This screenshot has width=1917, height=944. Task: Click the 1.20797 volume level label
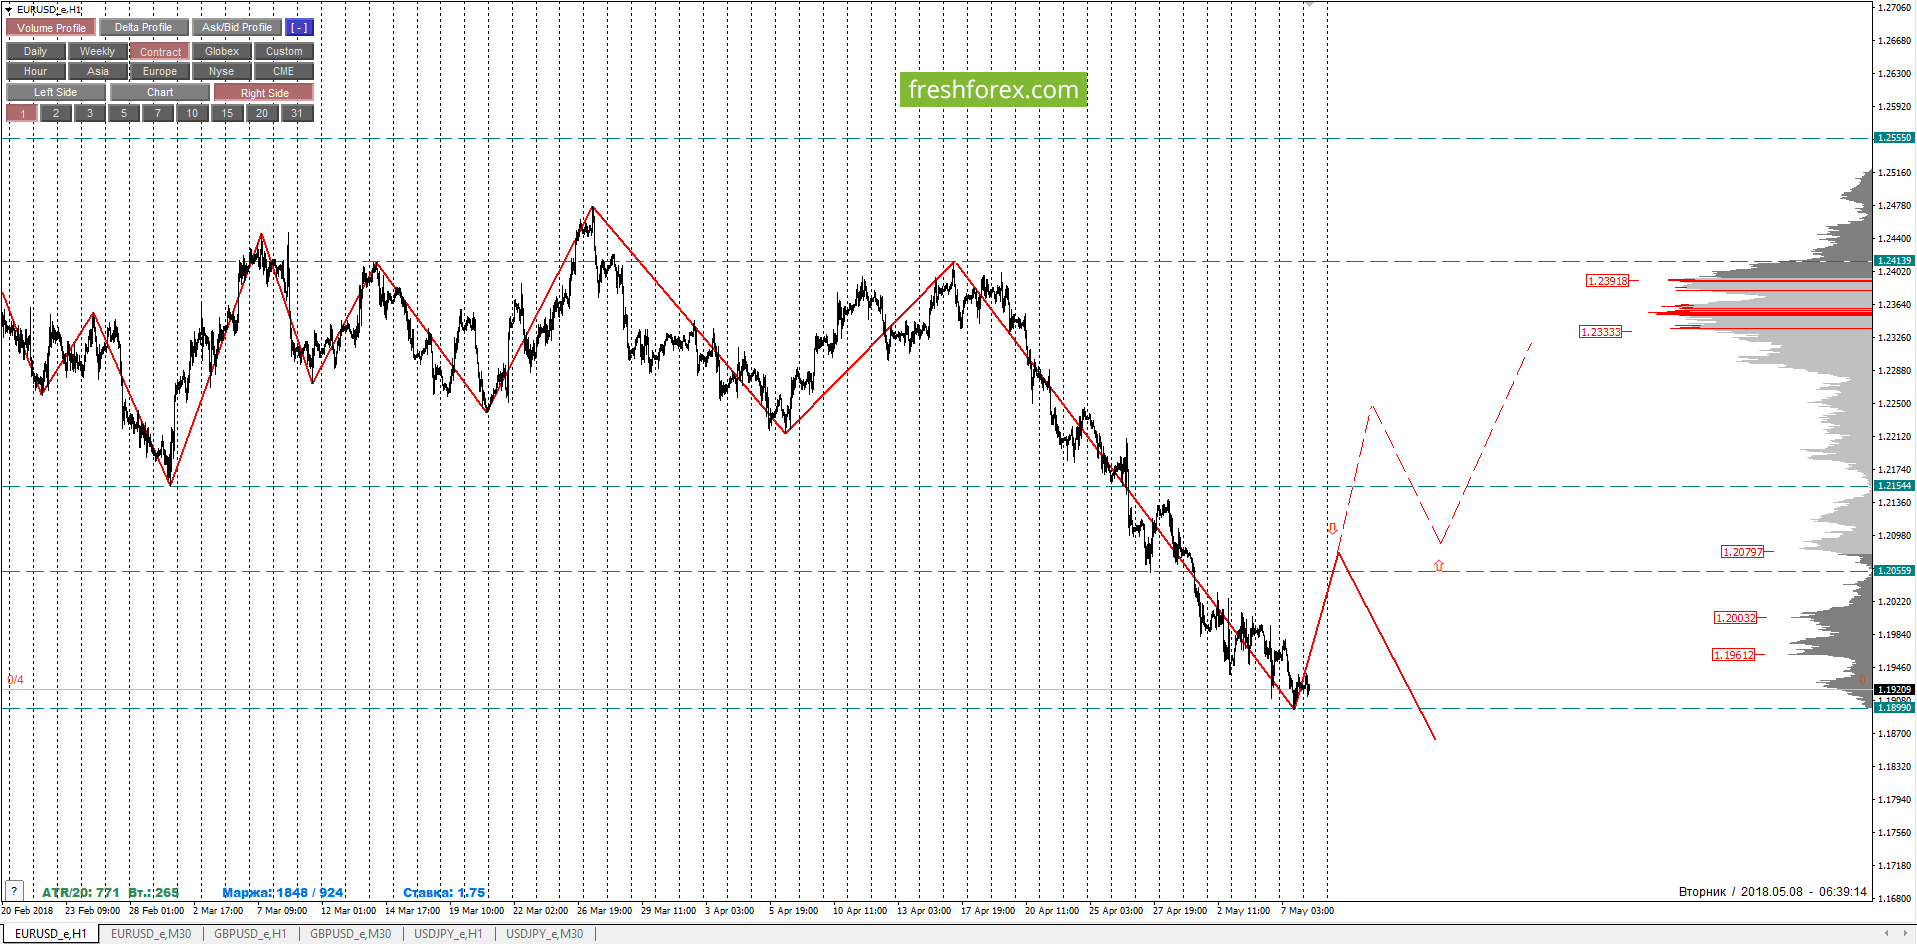coord(1743,552)
